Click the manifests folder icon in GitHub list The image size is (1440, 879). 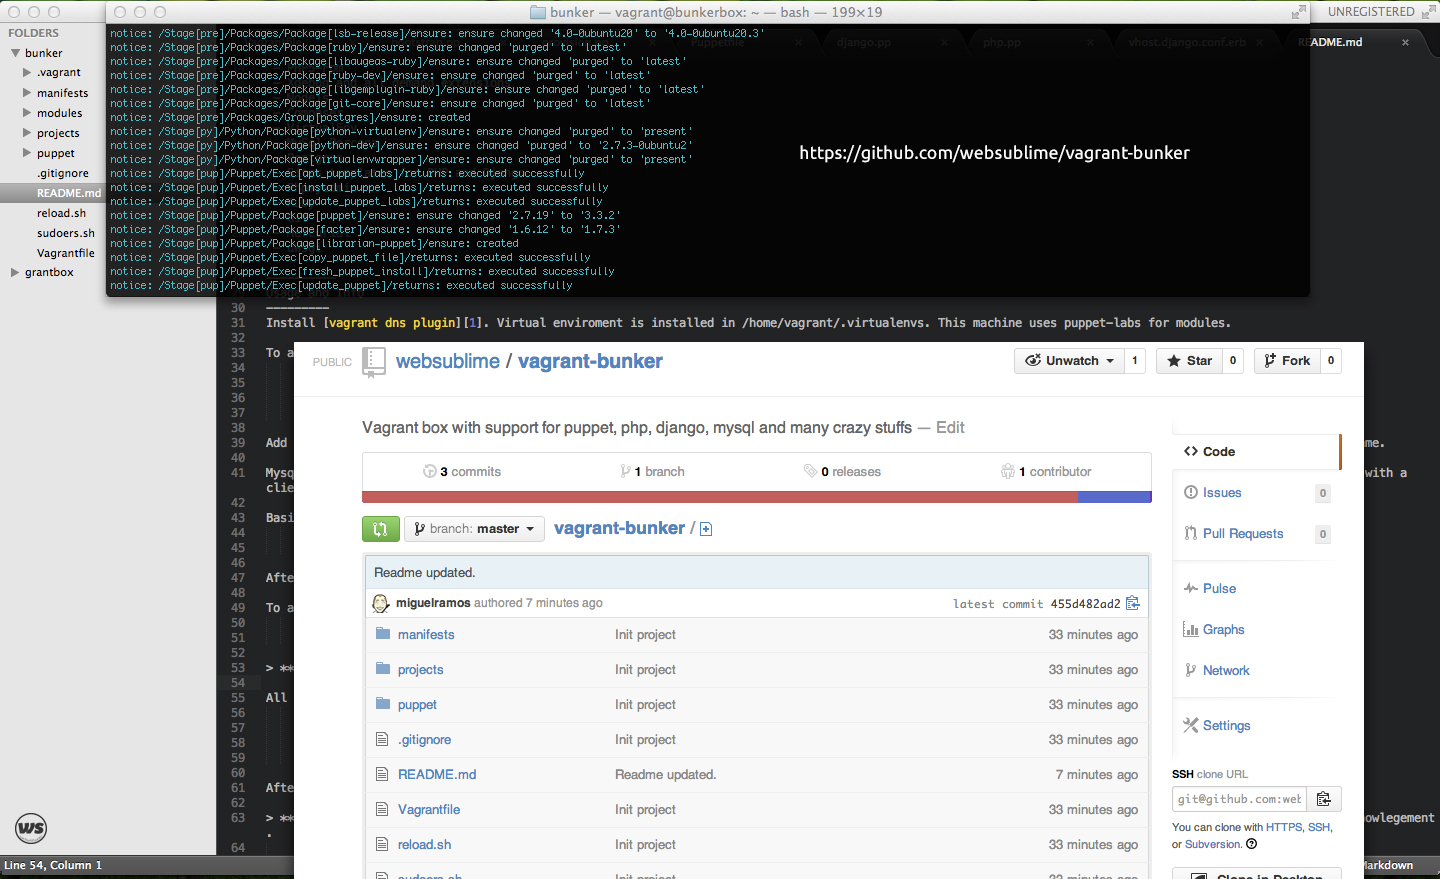pos(382,634)
